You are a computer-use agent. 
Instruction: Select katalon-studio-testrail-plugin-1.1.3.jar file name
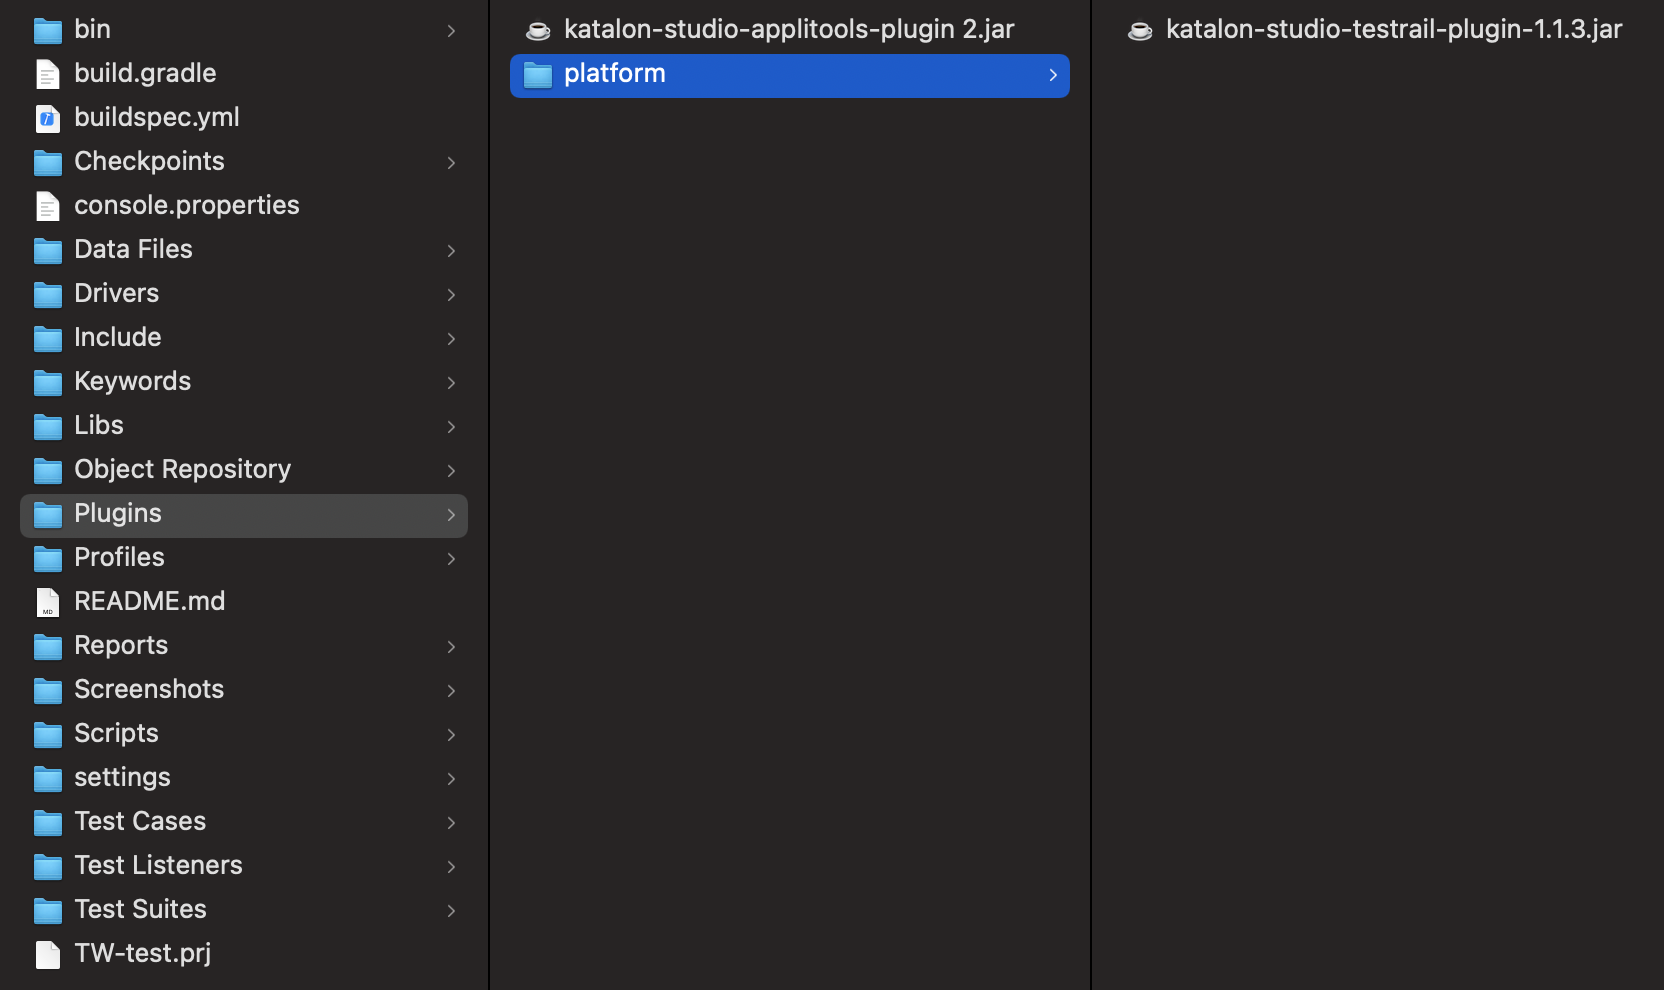(1393, 29)
